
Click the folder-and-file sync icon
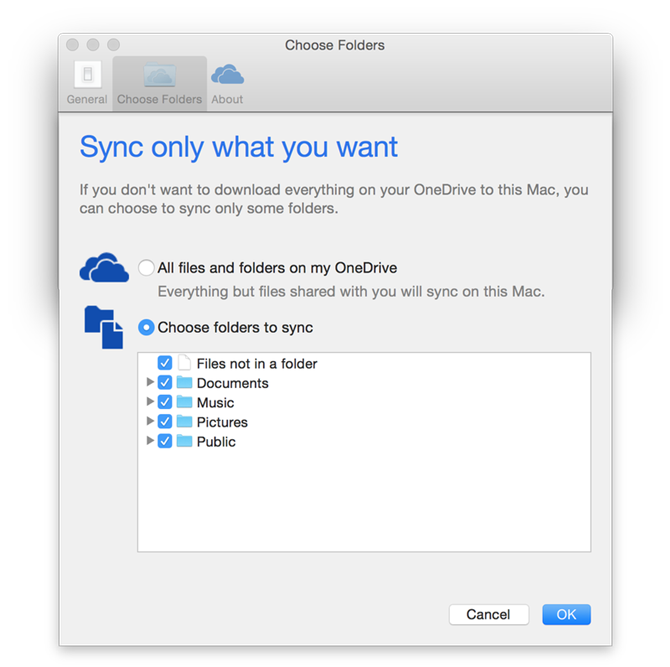[104, 327]
